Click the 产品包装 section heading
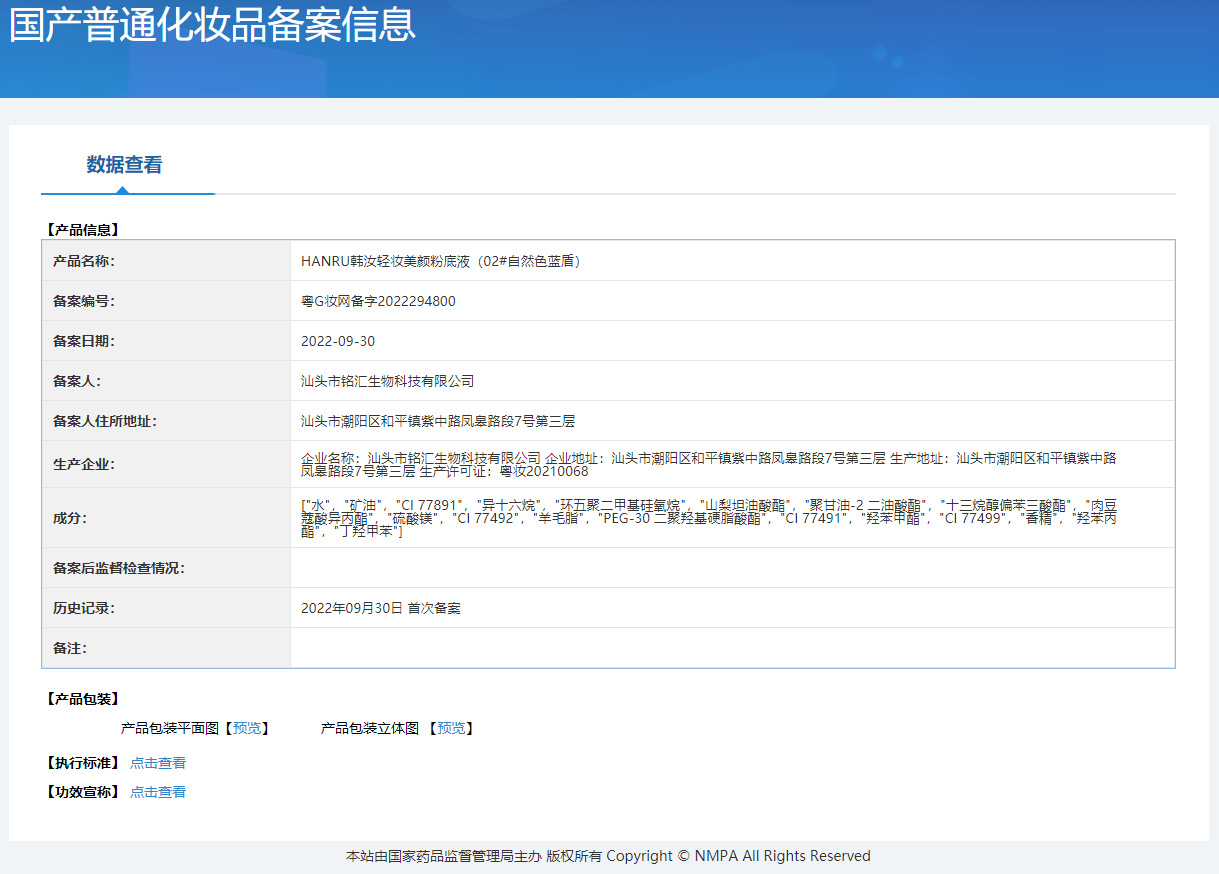Viewport: 1219px width, 874px height. (82, 699)
